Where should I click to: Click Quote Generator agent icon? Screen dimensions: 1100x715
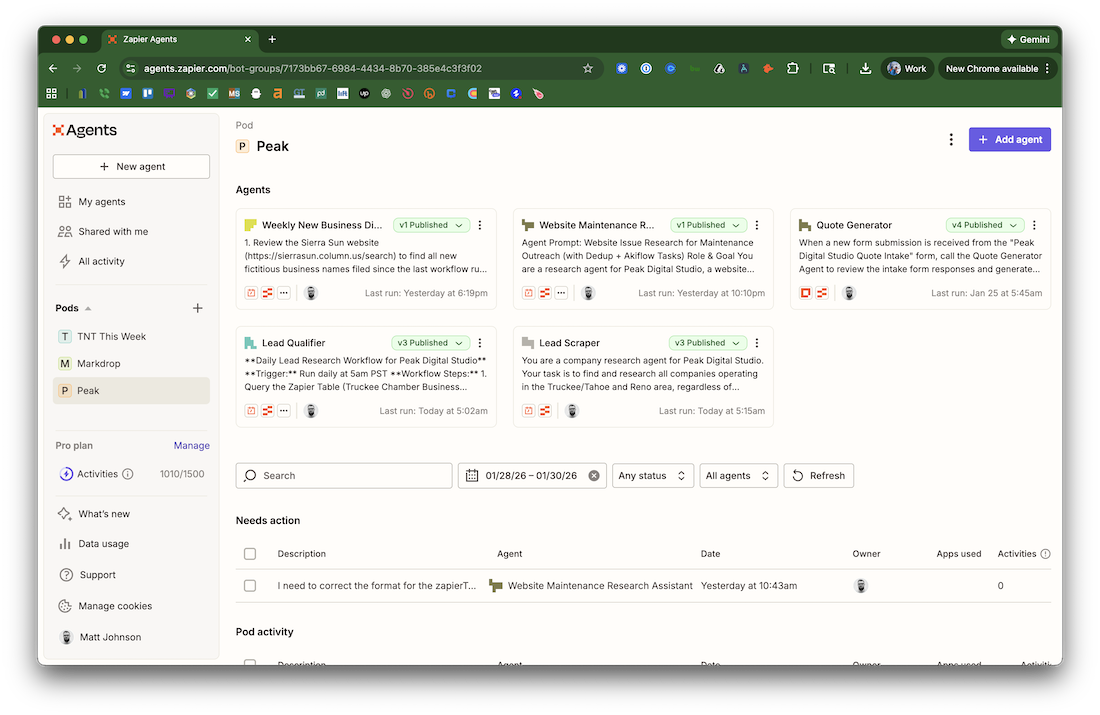tap(805, 225)
